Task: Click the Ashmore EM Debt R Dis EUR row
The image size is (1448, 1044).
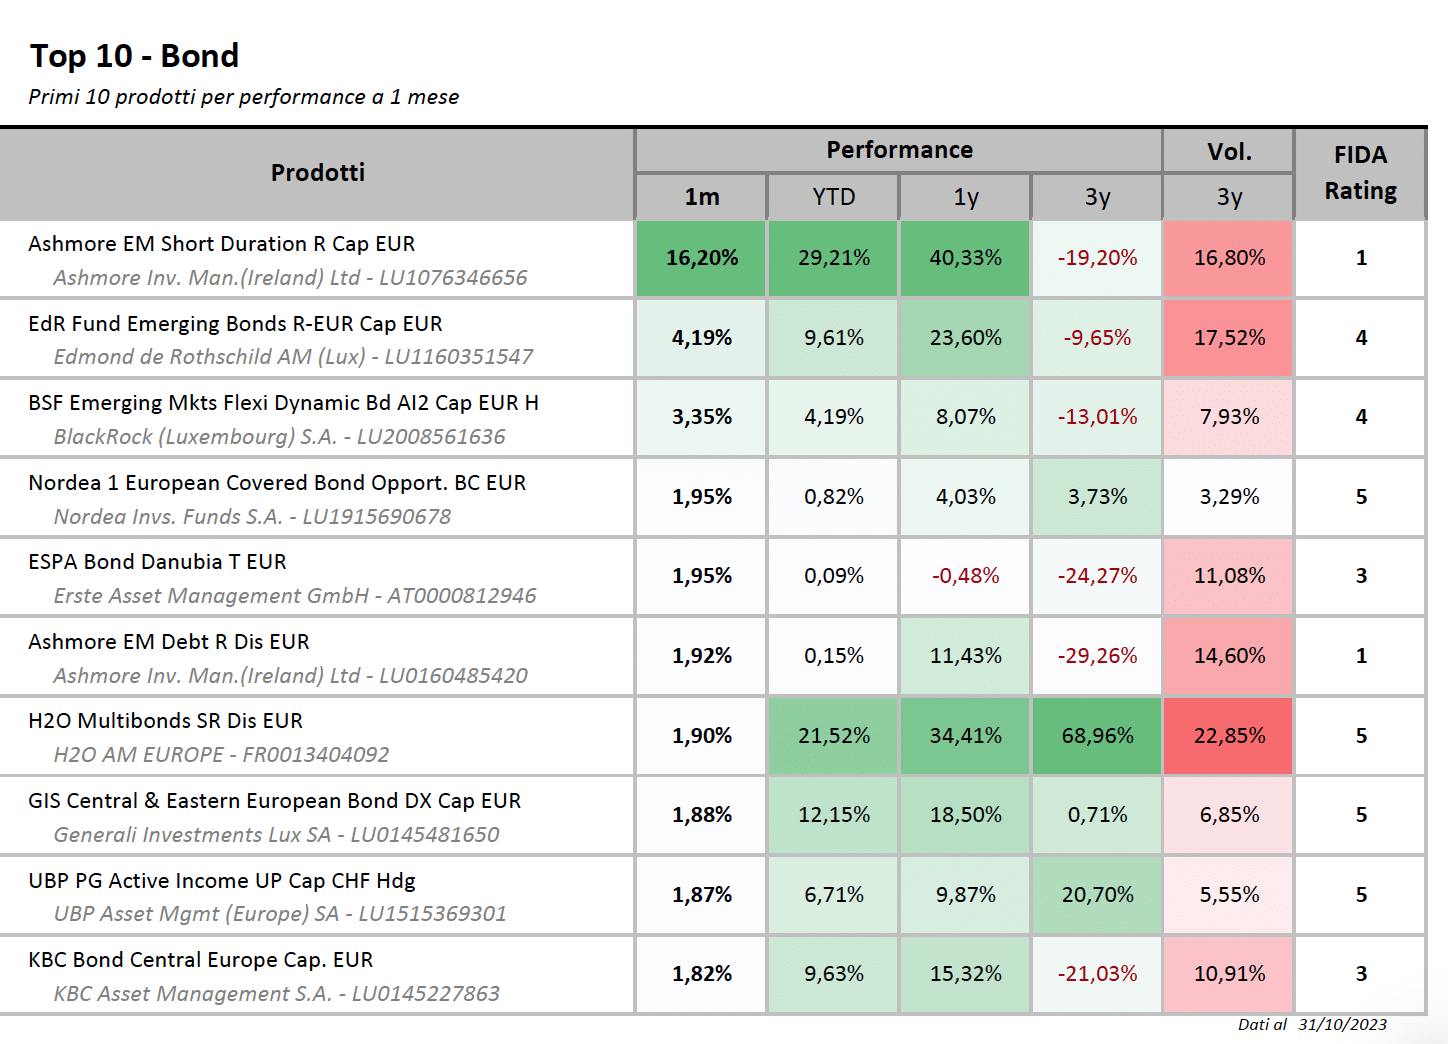Action: click(x=712, y=656)
